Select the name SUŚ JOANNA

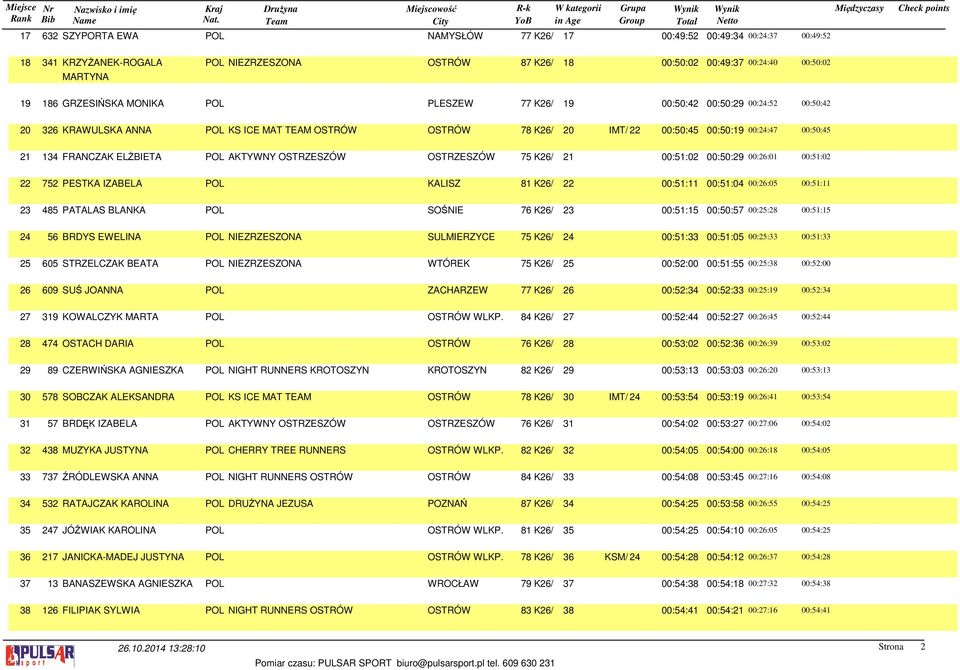(x=92, y=290)
